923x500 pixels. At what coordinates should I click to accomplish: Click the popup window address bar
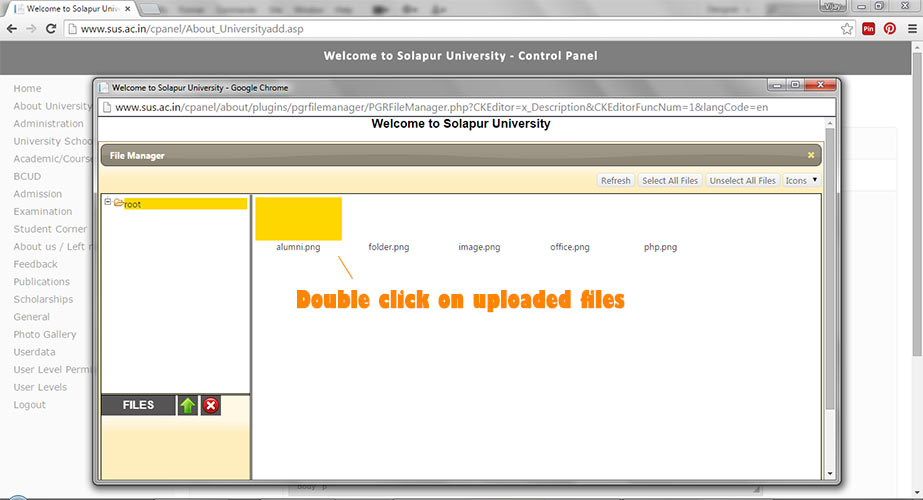[467, 107]
